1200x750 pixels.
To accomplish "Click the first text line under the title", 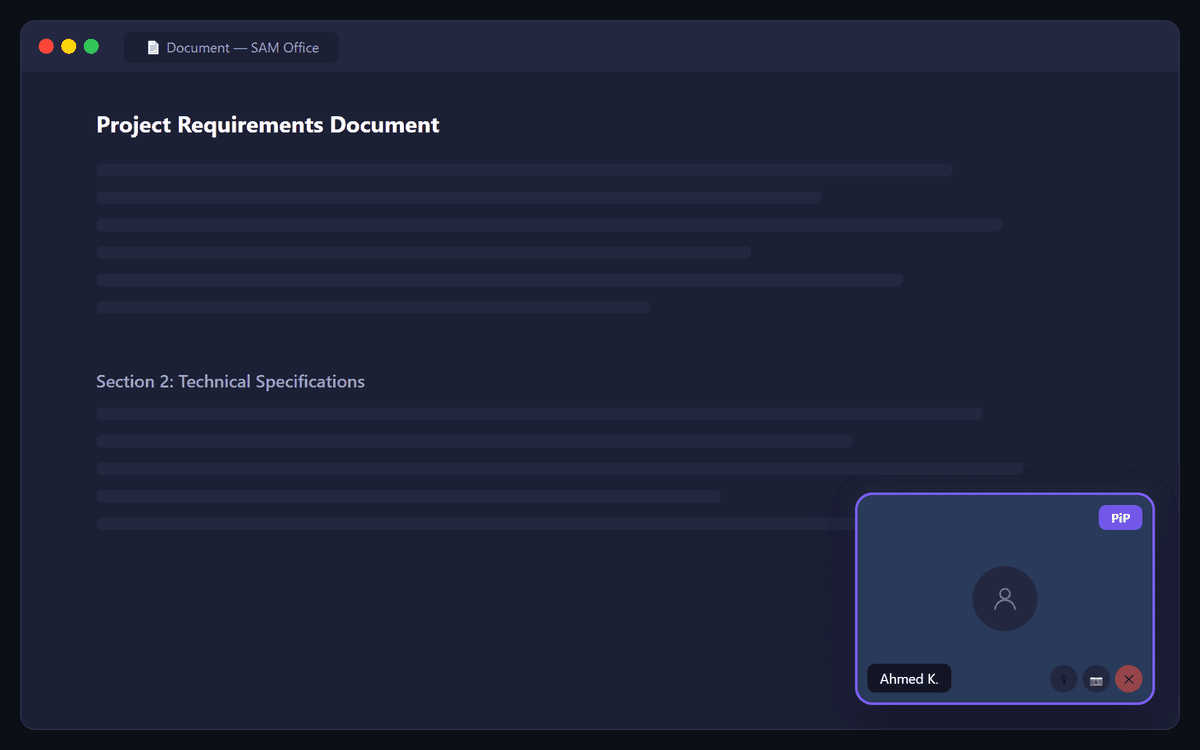I will [523, 170].
